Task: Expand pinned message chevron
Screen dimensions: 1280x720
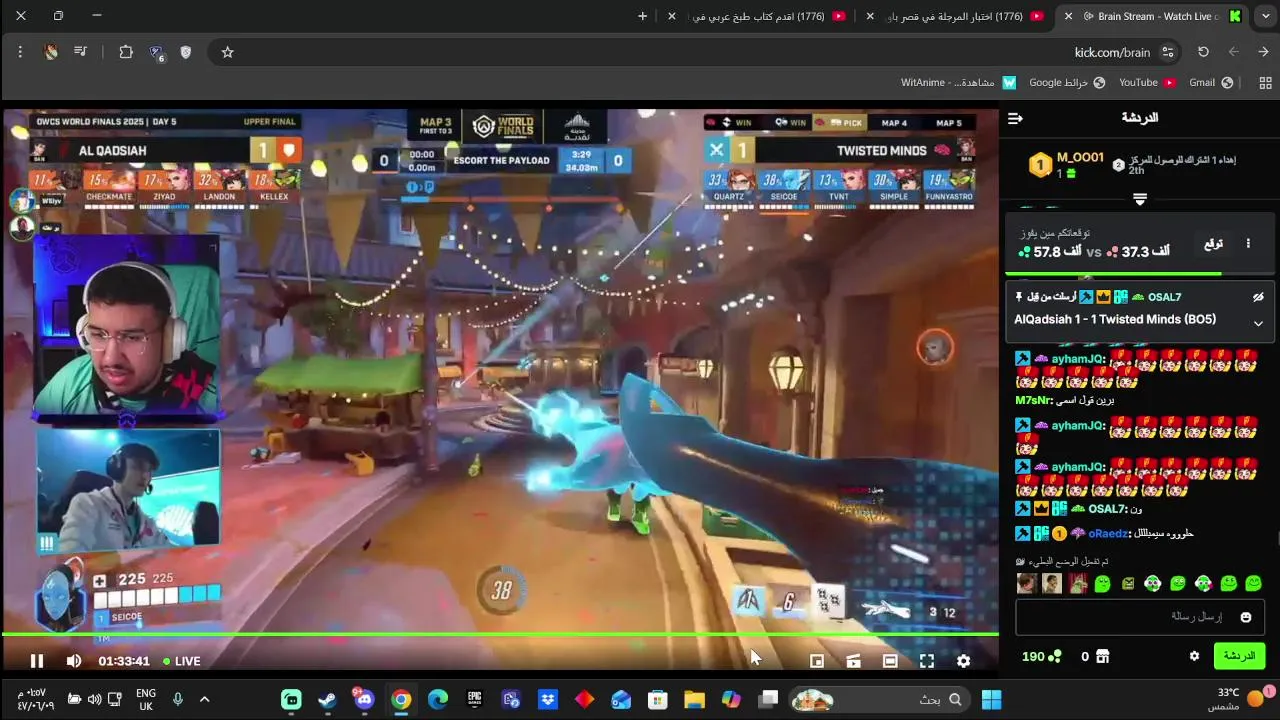Action: click(1258, 323)
